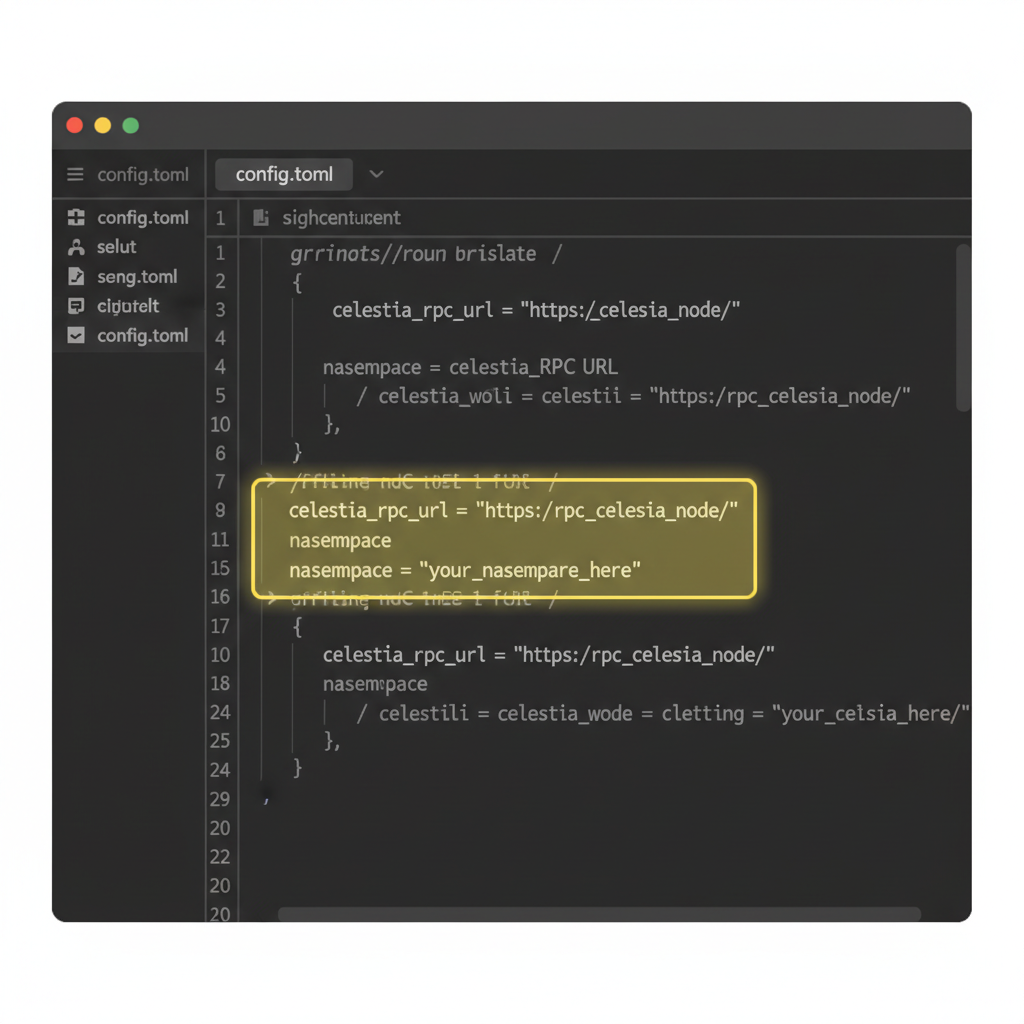Click the hamburger menu icon beside config.toml
Image resolution: width=1024 pixels, height=1024 pixels.
tap(74, 174)
